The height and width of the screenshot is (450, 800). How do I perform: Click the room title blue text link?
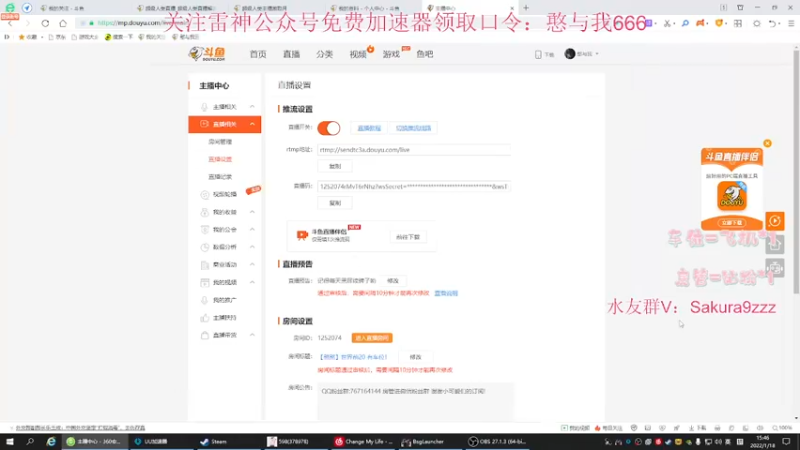point(353,357)
